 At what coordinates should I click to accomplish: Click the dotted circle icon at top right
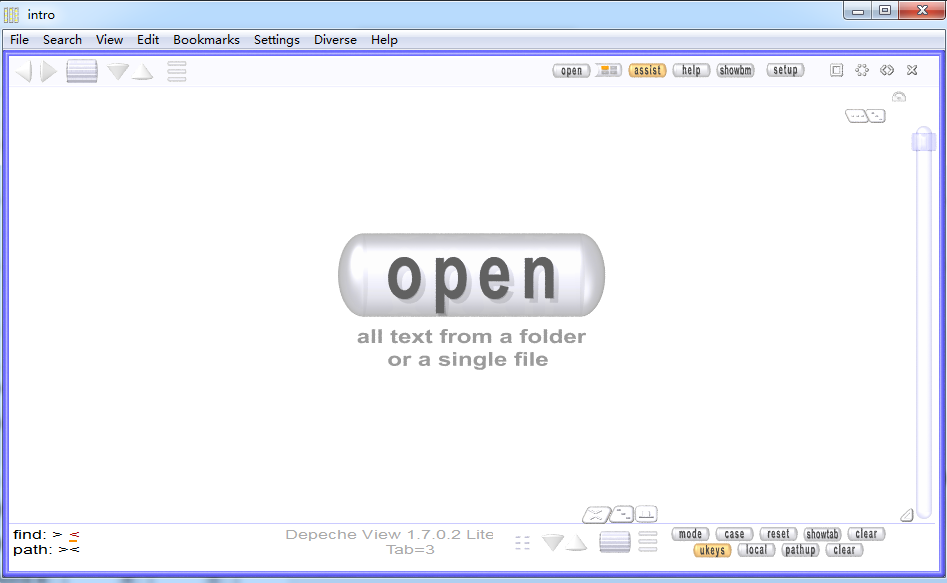[x=861, y=70]
